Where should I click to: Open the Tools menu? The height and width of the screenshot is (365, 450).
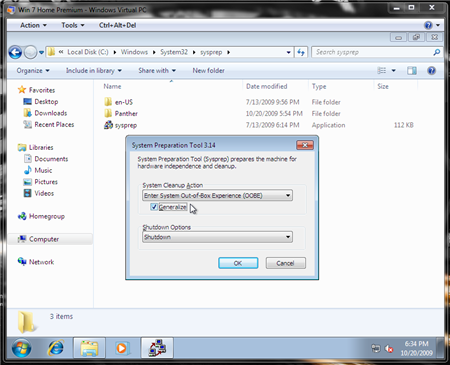coord(73,25)
